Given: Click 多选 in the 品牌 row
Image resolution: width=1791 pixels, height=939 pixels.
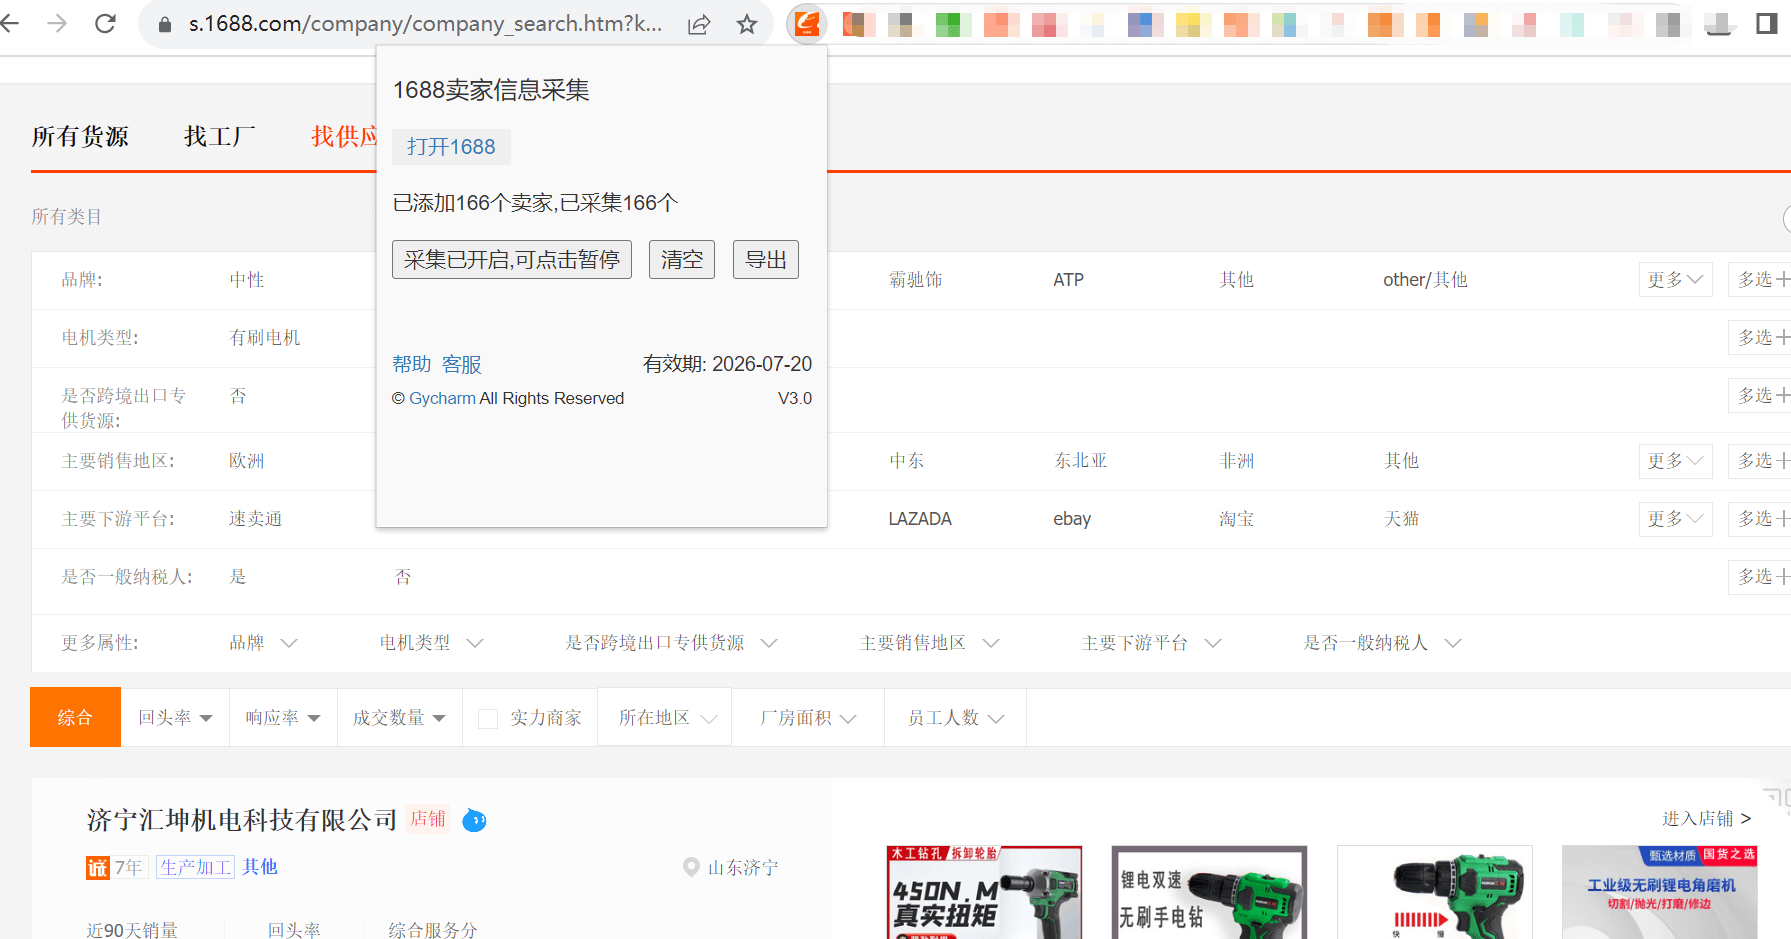Looking at the screenshot, I should 1760,280.
